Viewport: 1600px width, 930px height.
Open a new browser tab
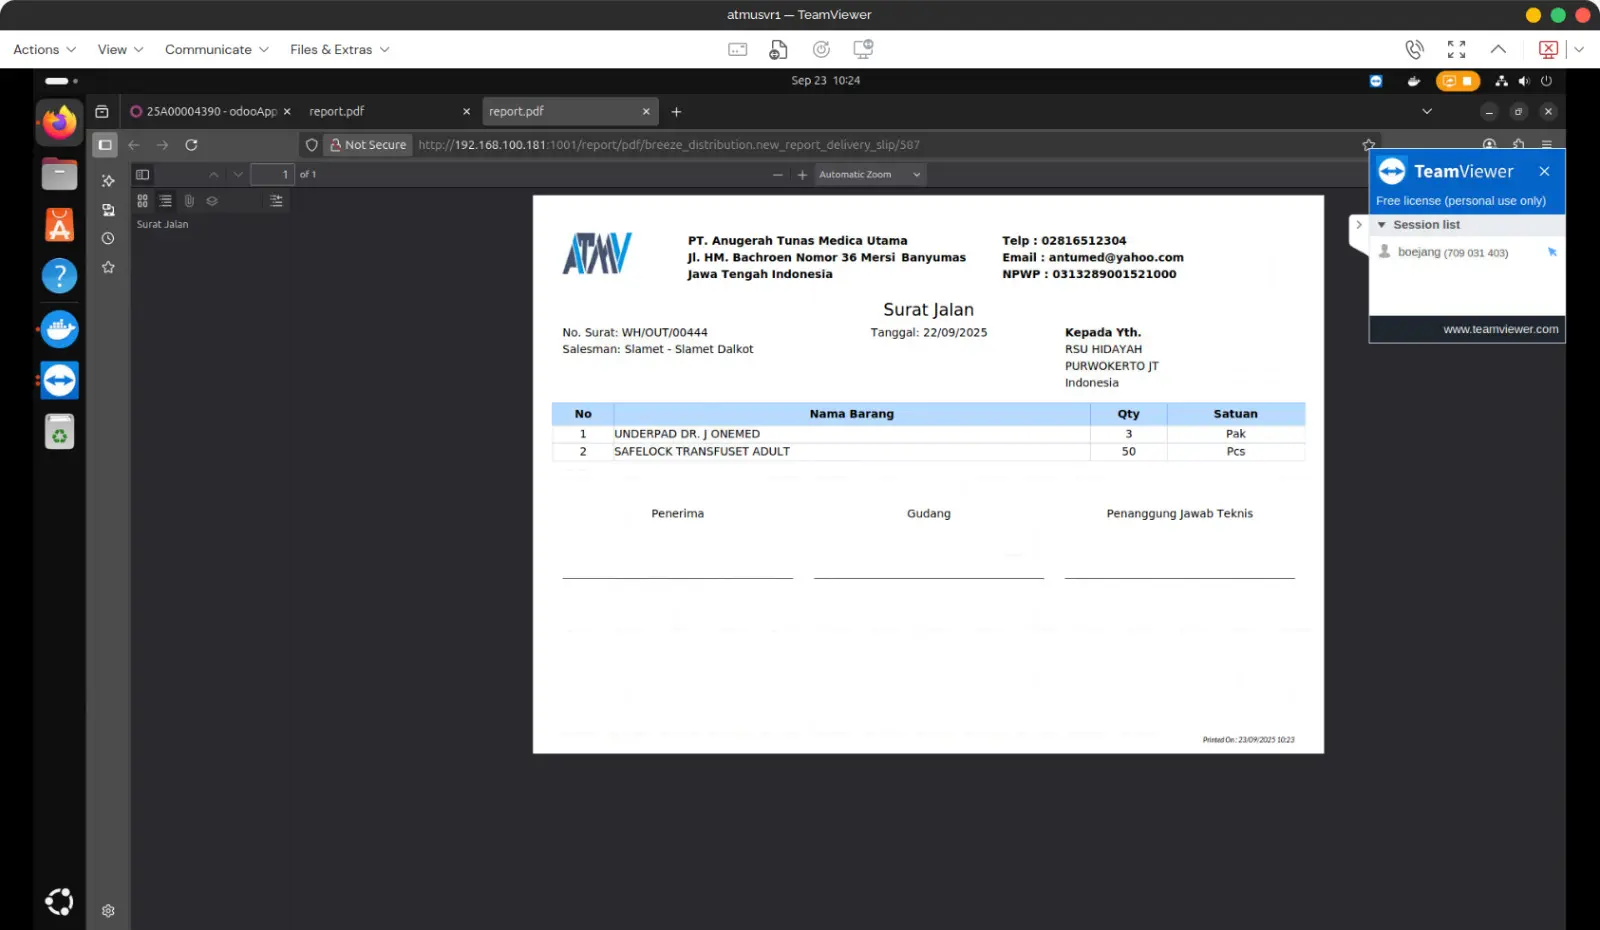676,112
